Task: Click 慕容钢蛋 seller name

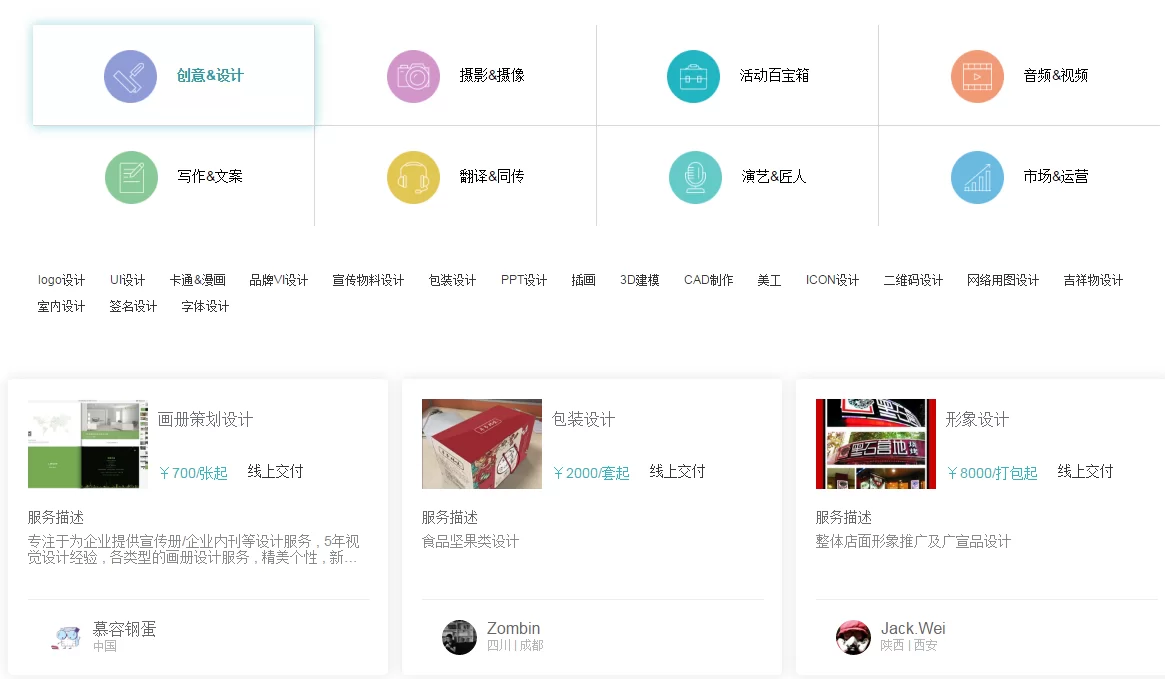Action: [x=124, y=629]
